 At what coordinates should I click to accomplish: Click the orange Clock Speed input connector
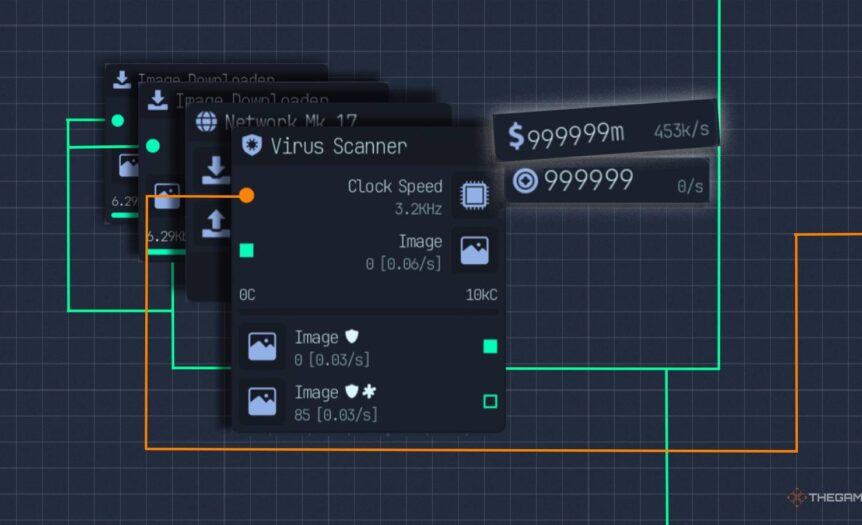coord(246,196)
